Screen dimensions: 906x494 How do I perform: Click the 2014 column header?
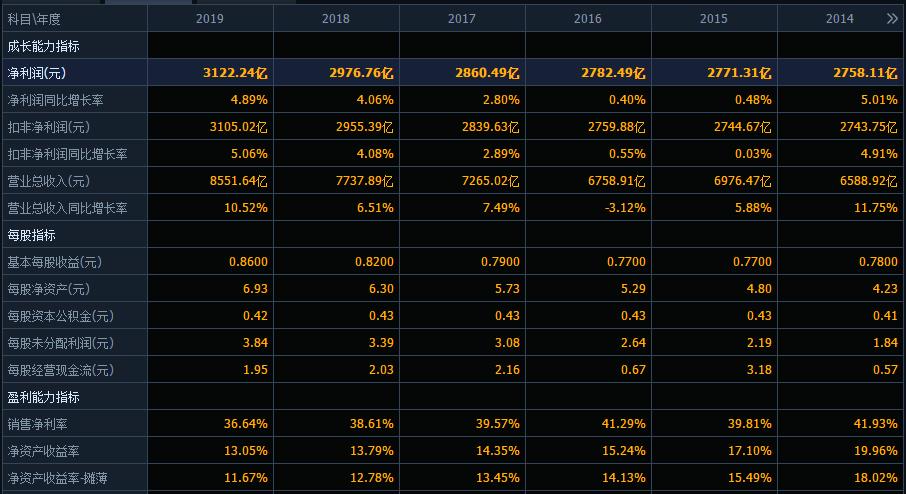click(839, 19)
